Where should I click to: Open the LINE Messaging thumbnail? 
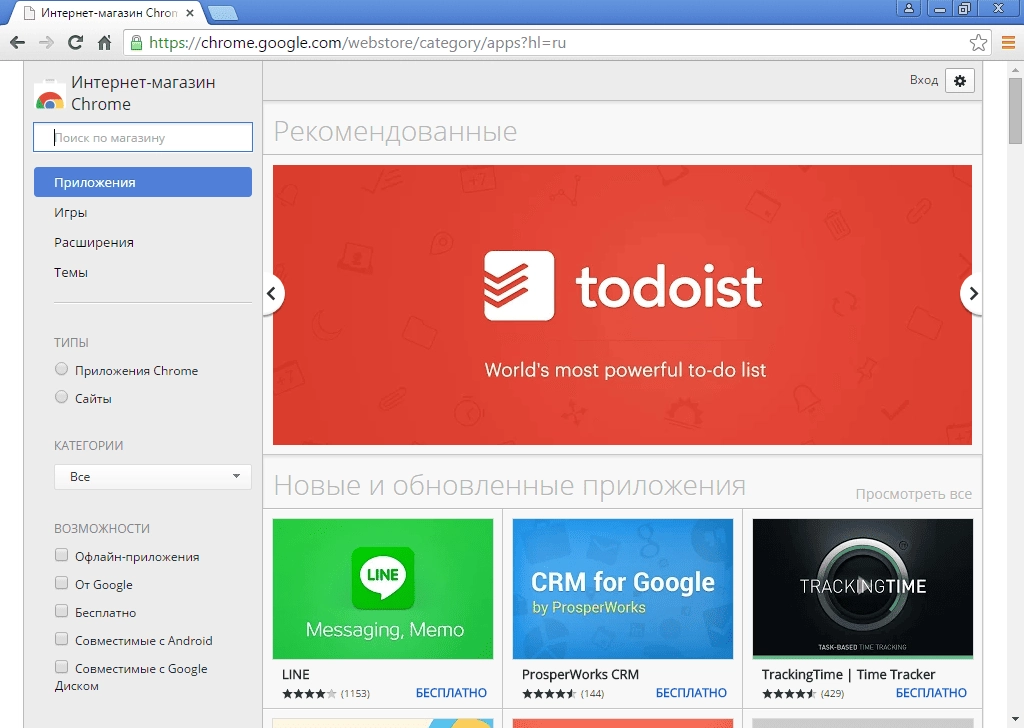point(383,589)
